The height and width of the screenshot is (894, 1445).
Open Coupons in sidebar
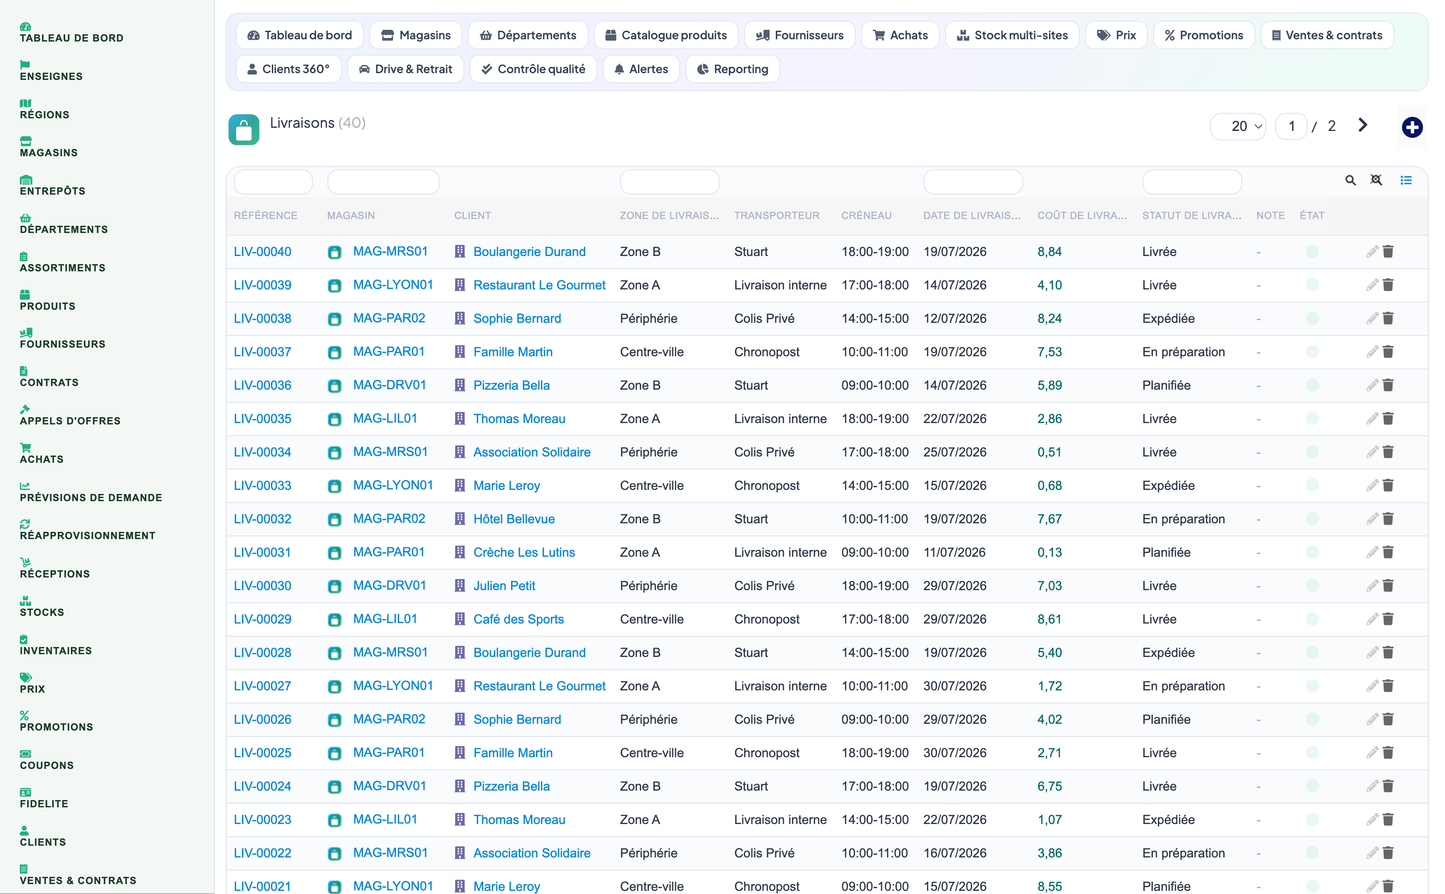tap(47, 761)
